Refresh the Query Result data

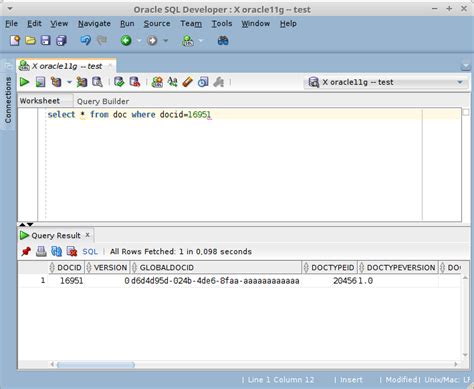pos(56,251)
